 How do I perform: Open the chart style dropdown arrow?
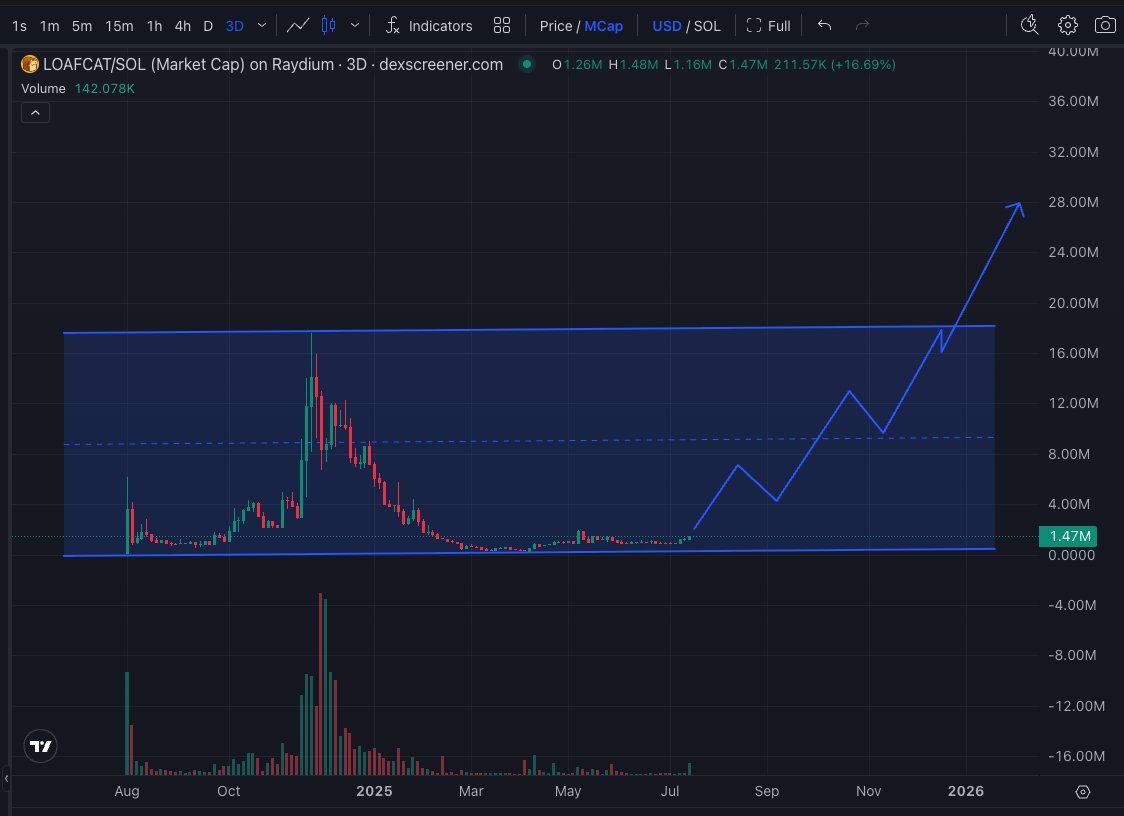tap(354, 25)
